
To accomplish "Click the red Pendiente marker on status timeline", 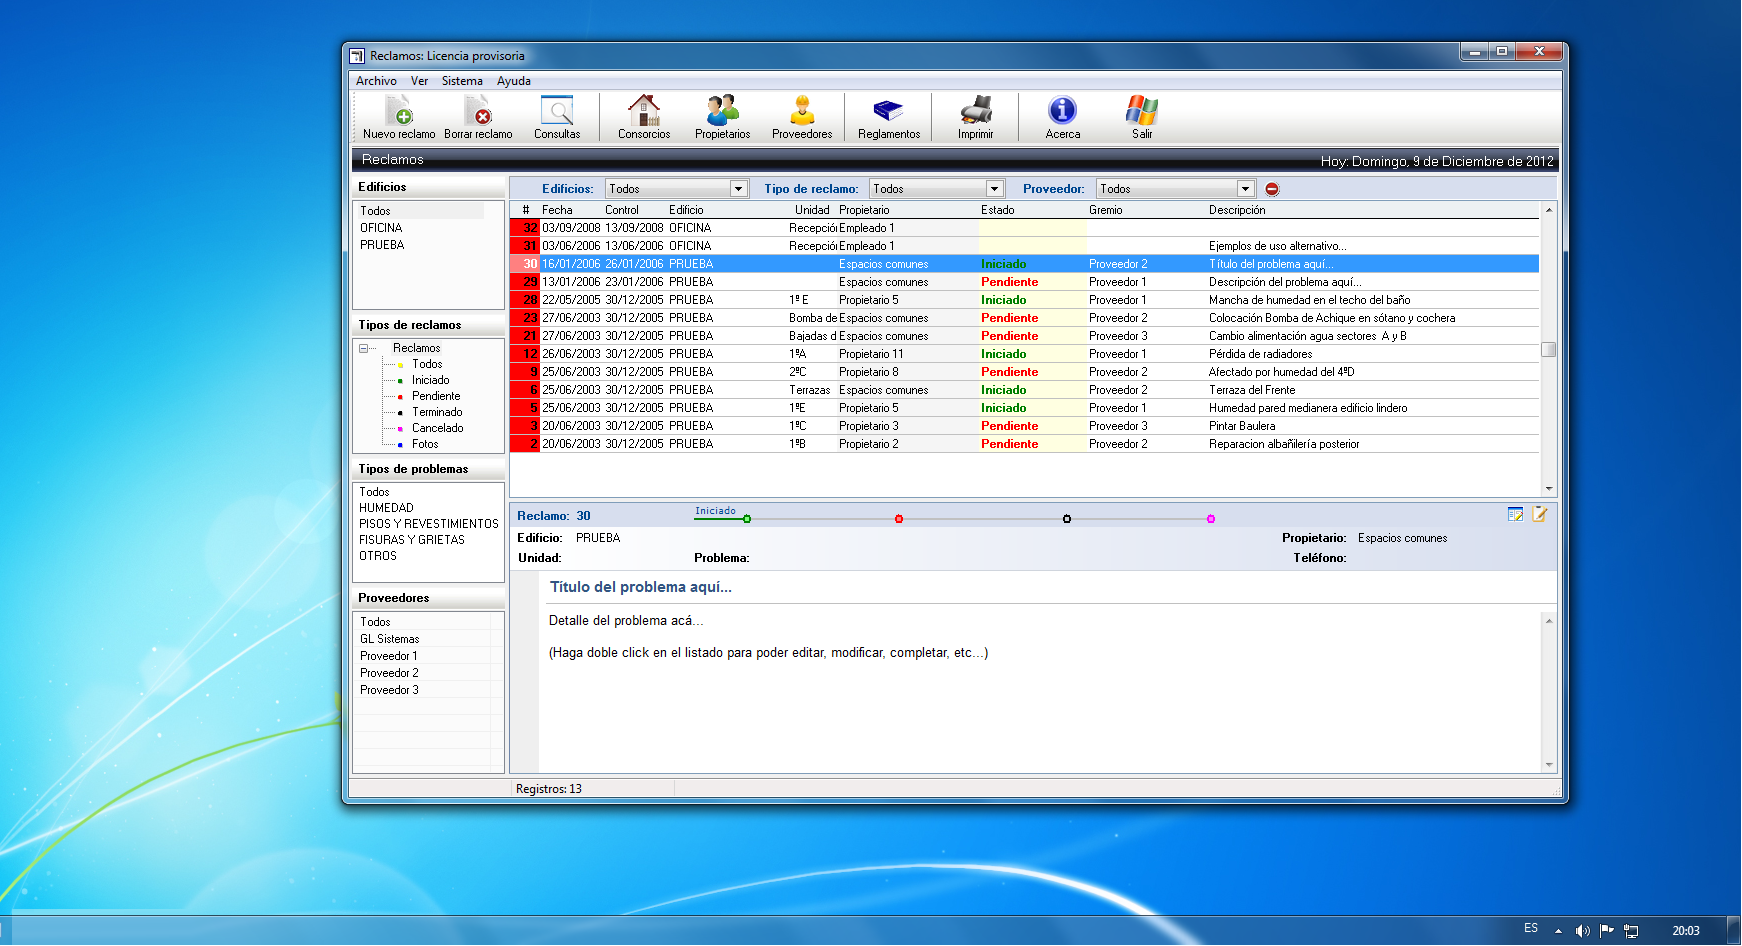I will pos(899,519).
